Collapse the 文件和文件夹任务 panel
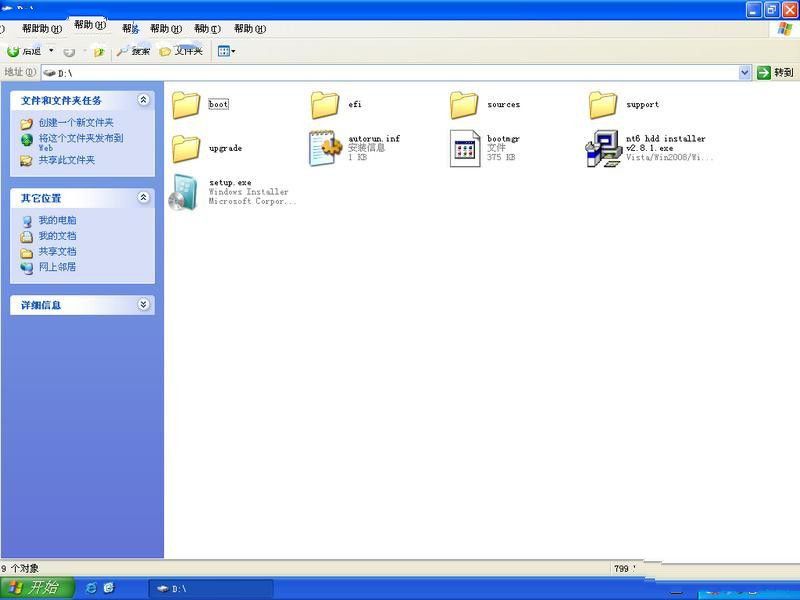Viewport: 800px width, 600px height. [x=144, y=100]
